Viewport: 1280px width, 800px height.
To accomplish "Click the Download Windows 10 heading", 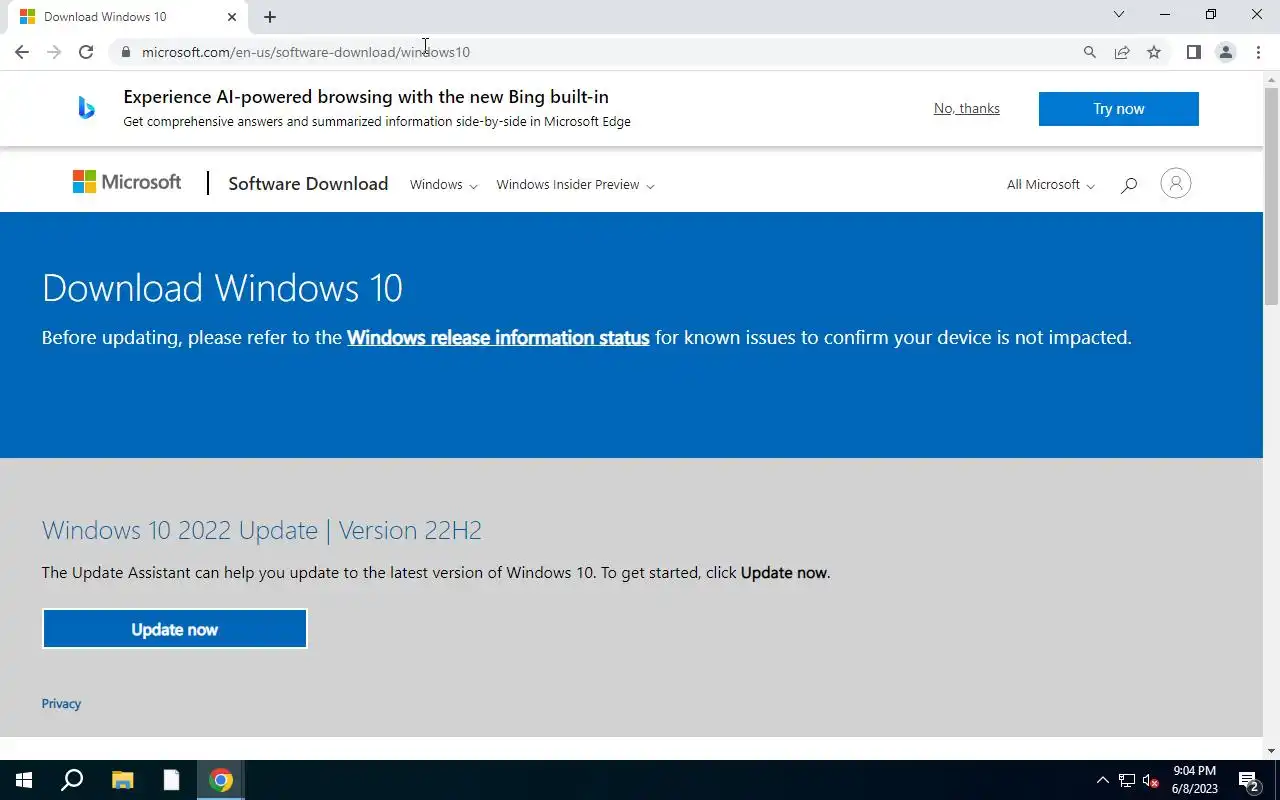I will point(222,288).
